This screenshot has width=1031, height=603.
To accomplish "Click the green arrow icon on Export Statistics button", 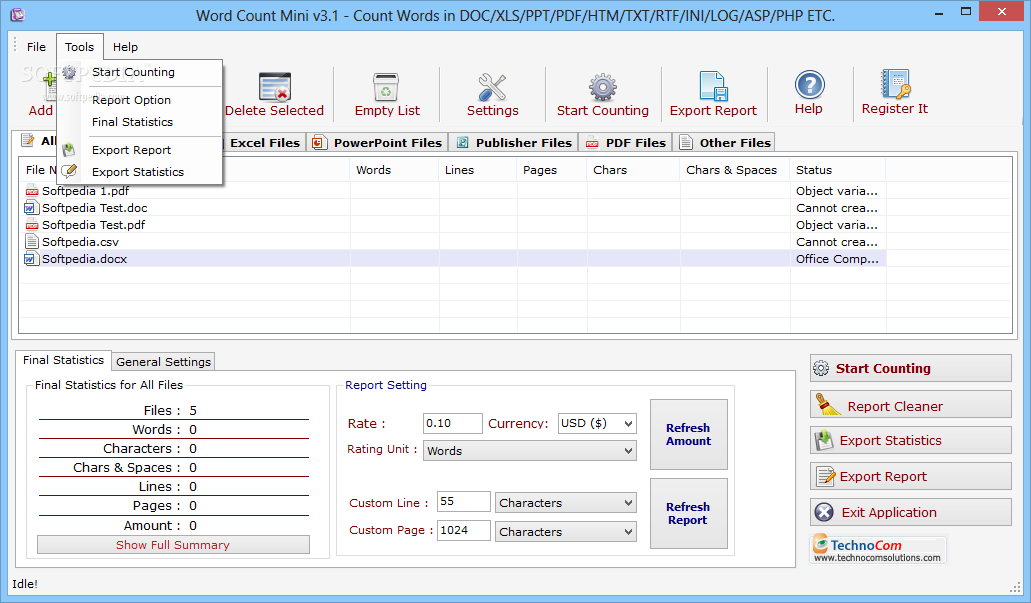I will pos(824,440).
